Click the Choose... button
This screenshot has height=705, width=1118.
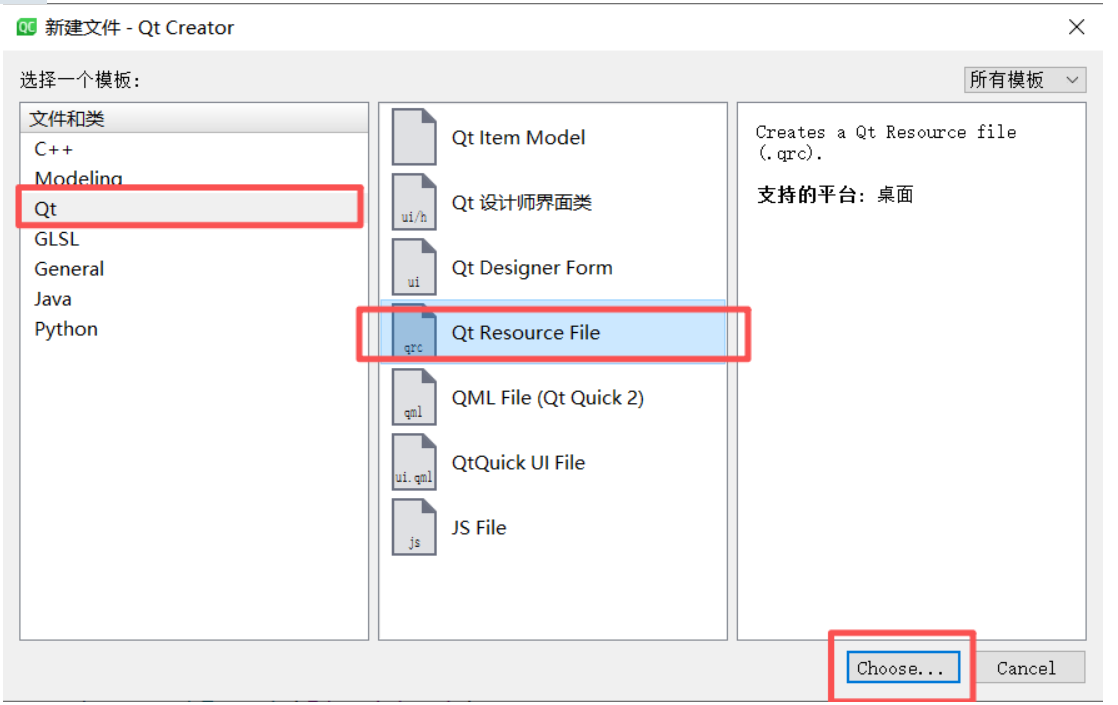click(903, 667)
